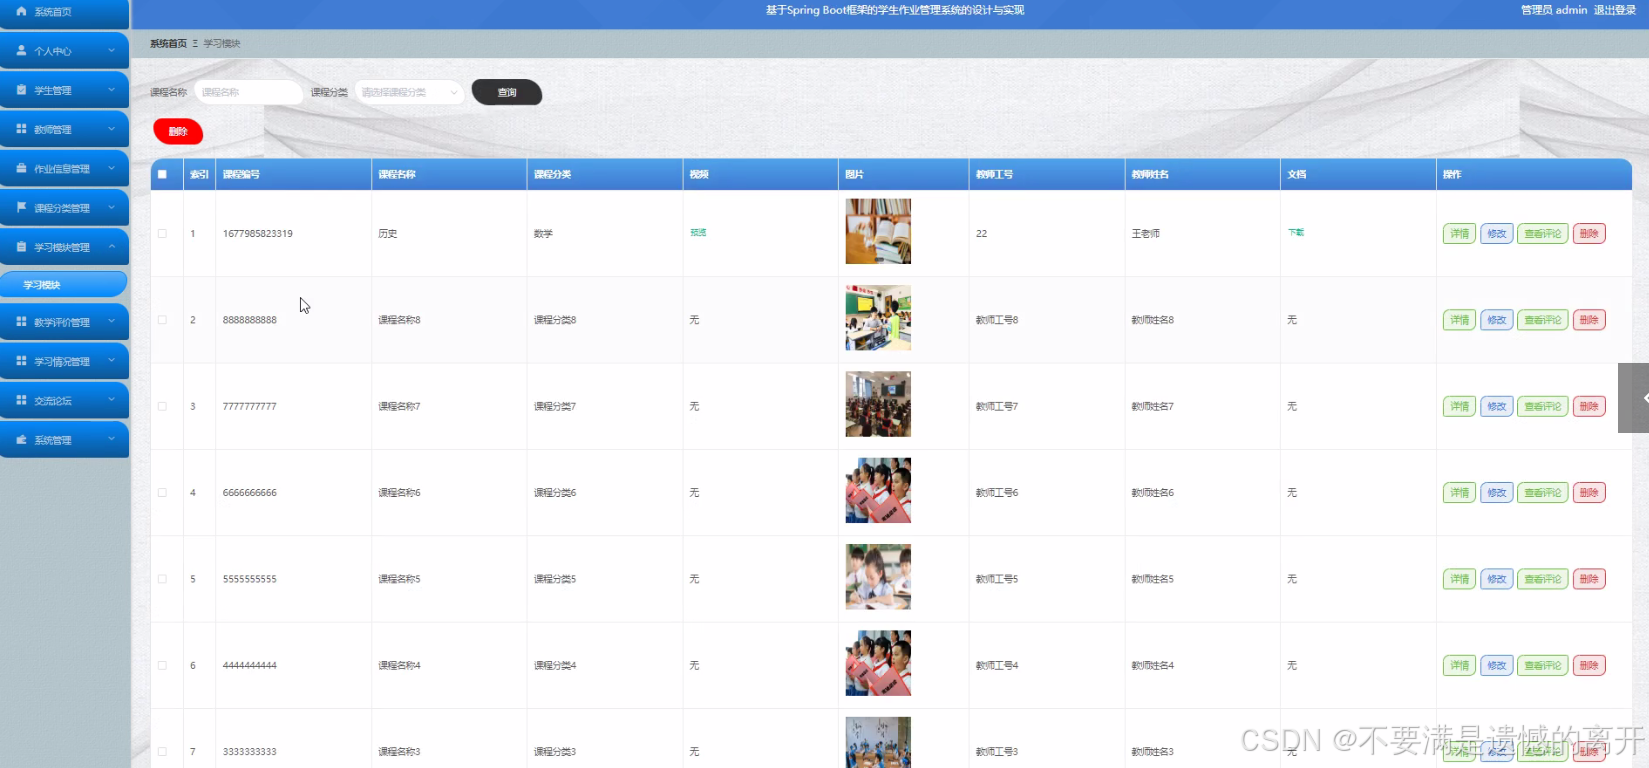Expand 教师管理 using its chevron
This screenshot has width=1649, height=768.
point(111,129)
